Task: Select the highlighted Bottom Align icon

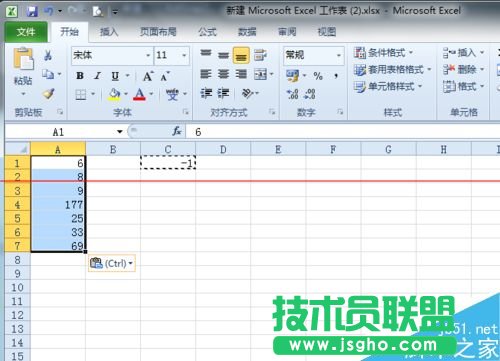Action: click(241, 55)
